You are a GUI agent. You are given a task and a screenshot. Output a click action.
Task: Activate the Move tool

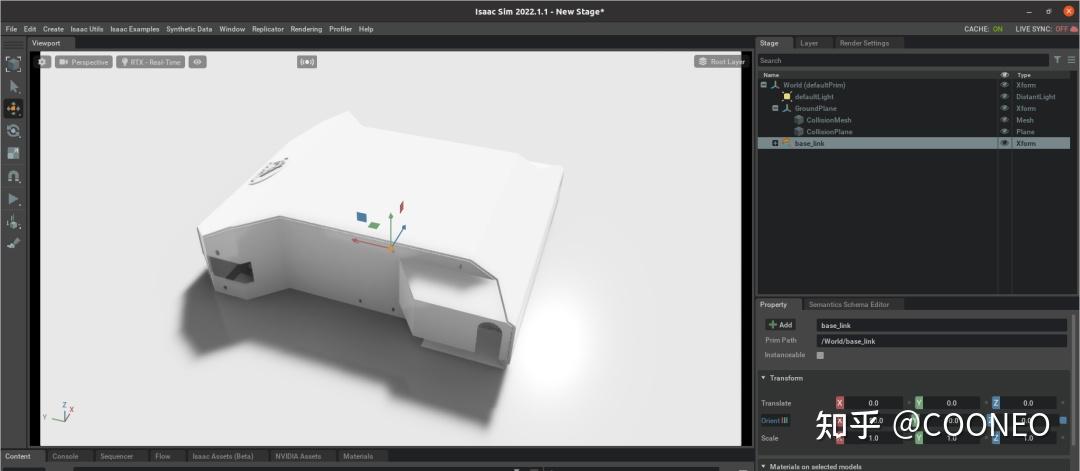[13, 109]
